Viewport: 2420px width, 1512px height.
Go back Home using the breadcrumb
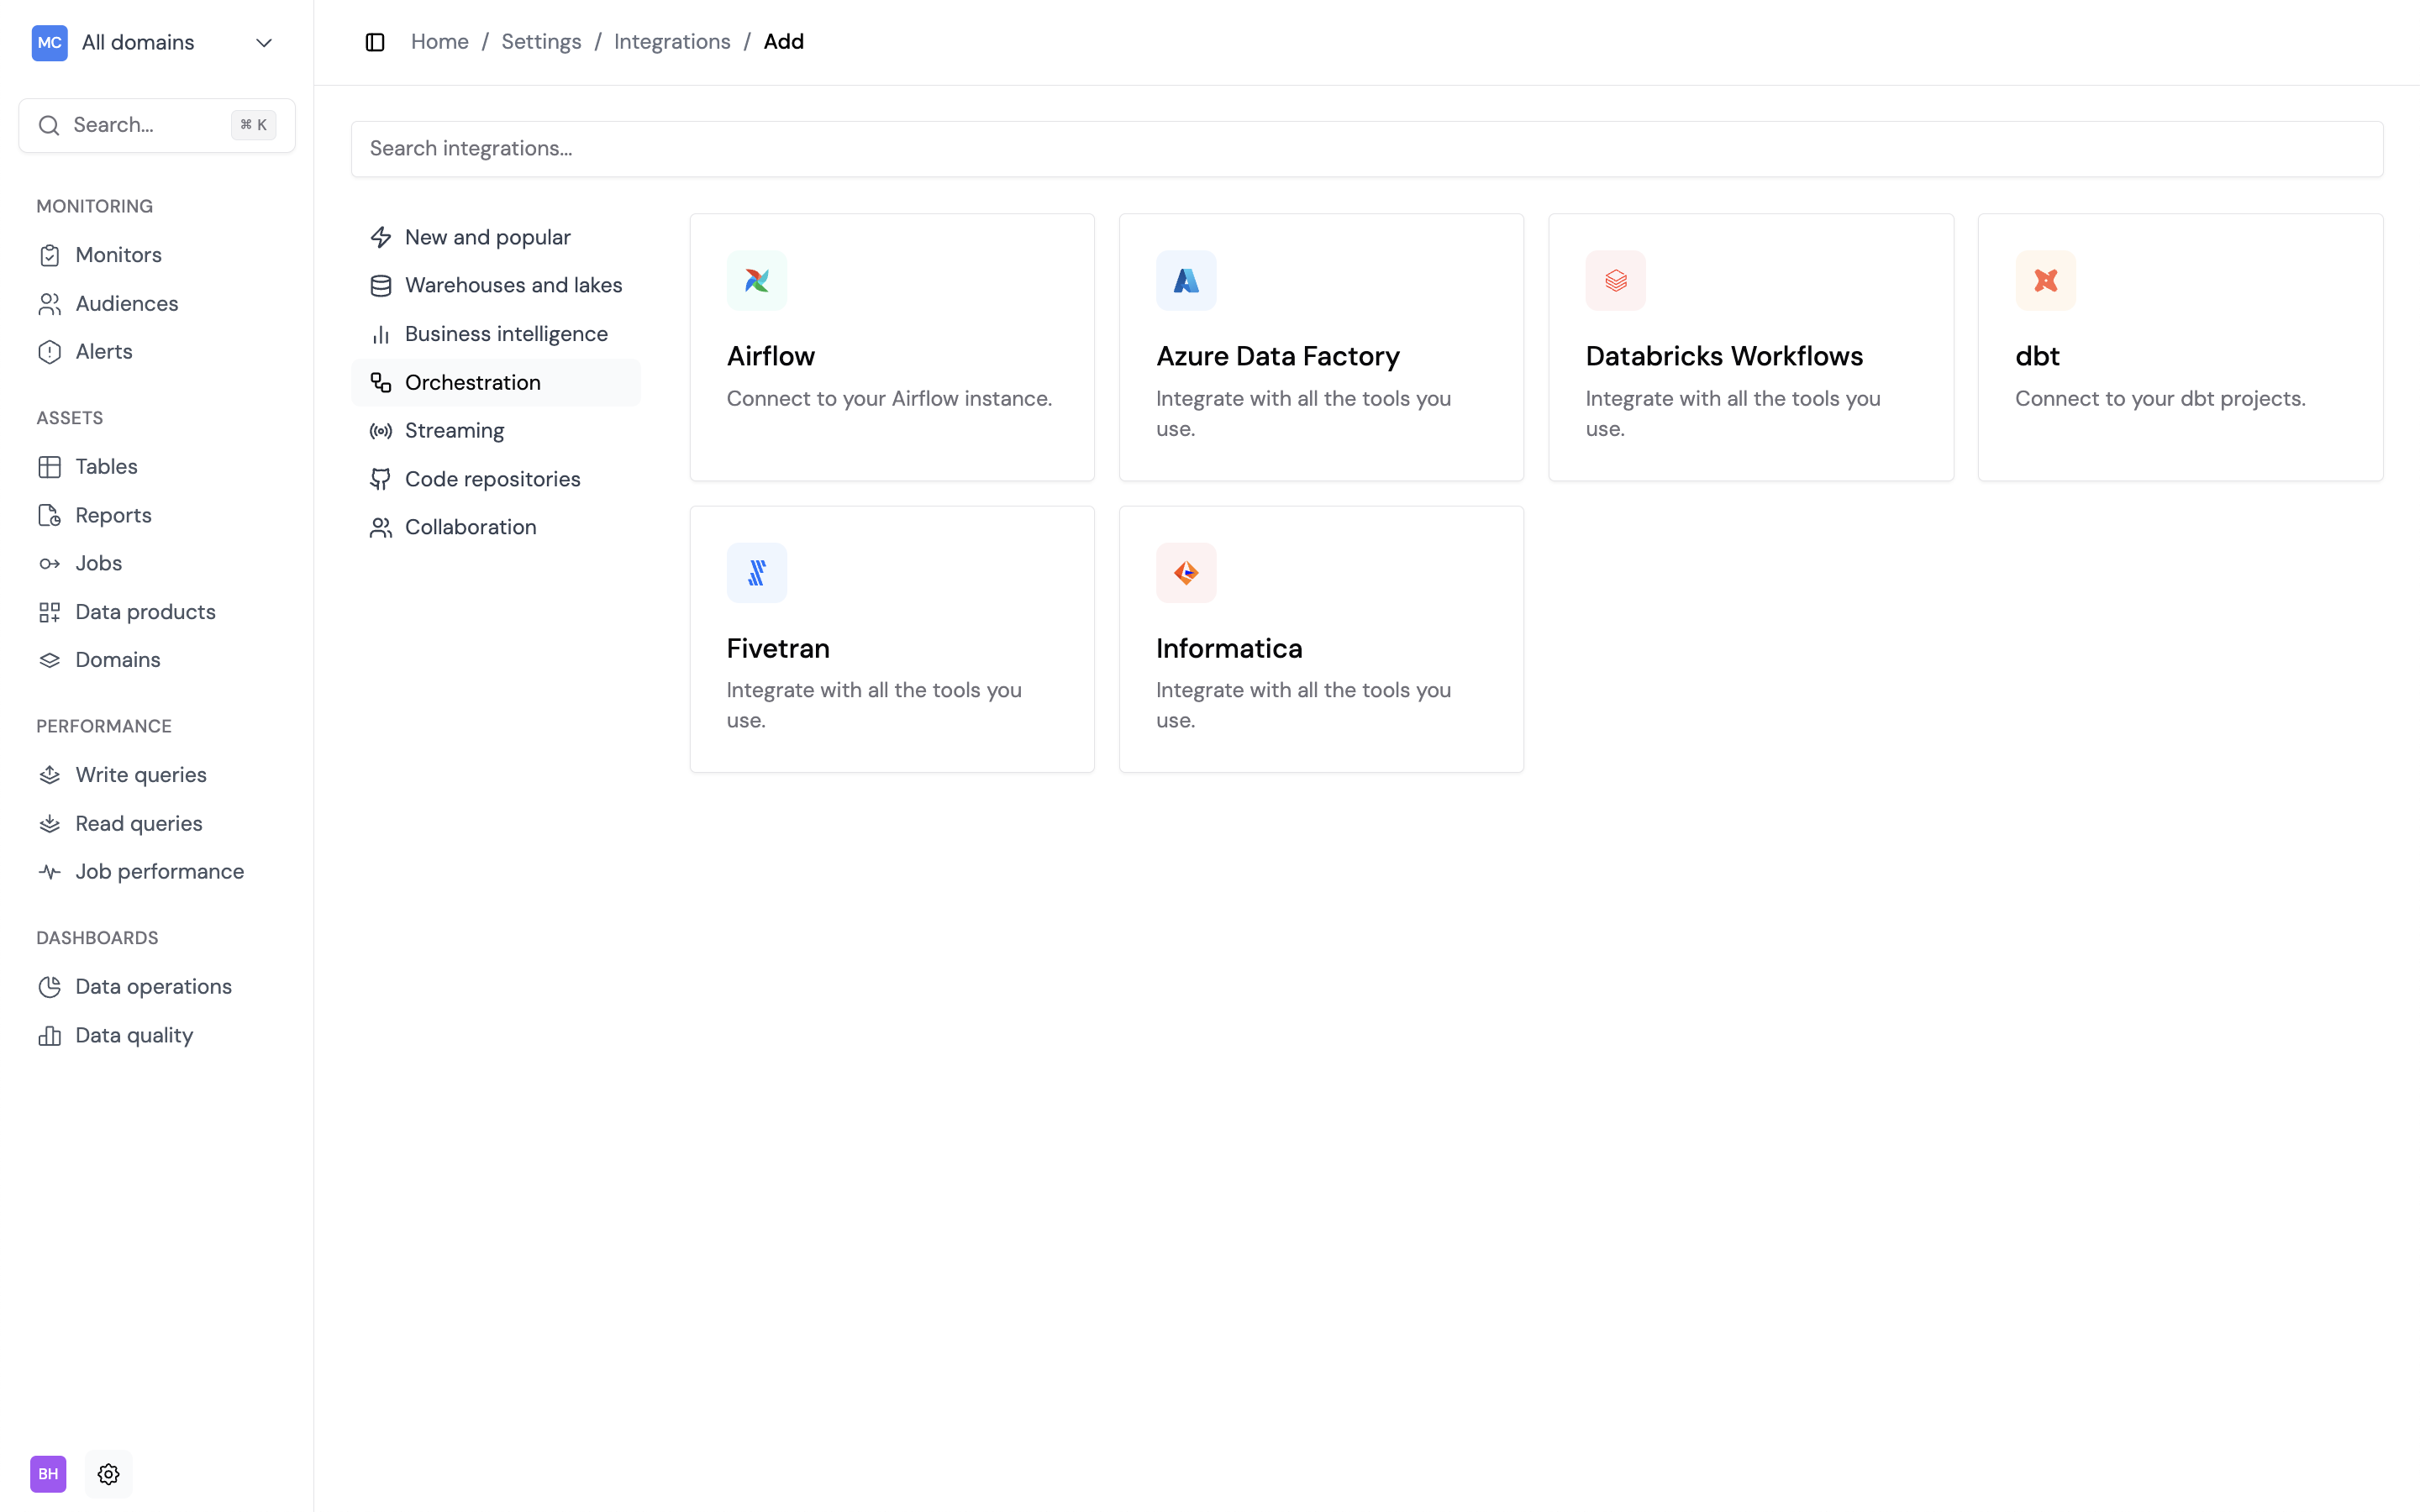tap(439, 41)
